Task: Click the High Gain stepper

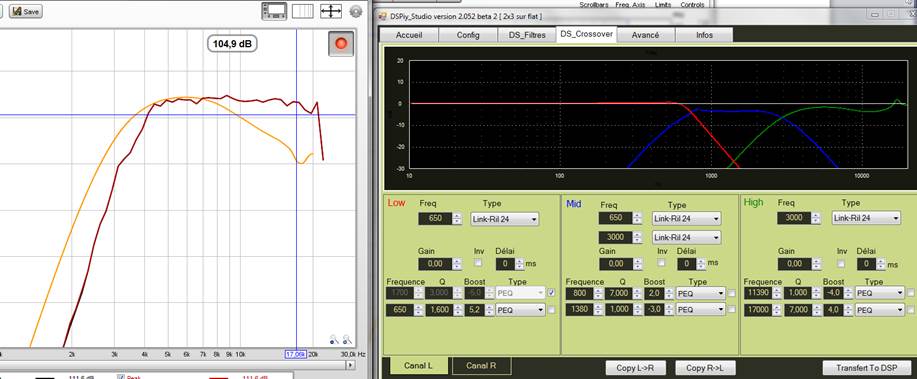Action: 816,264
